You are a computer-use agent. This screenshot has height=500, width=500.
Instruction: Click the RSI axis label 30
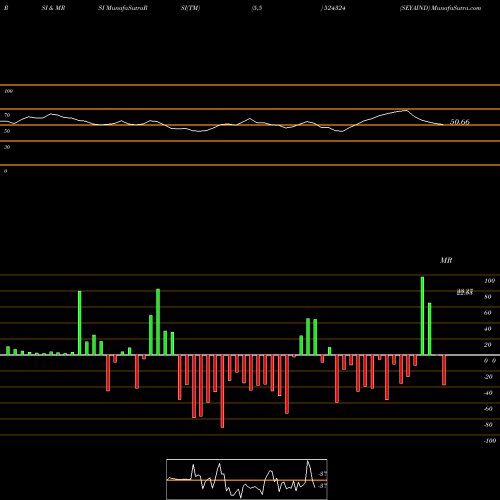pyautogui.click(x=7, y=147)
